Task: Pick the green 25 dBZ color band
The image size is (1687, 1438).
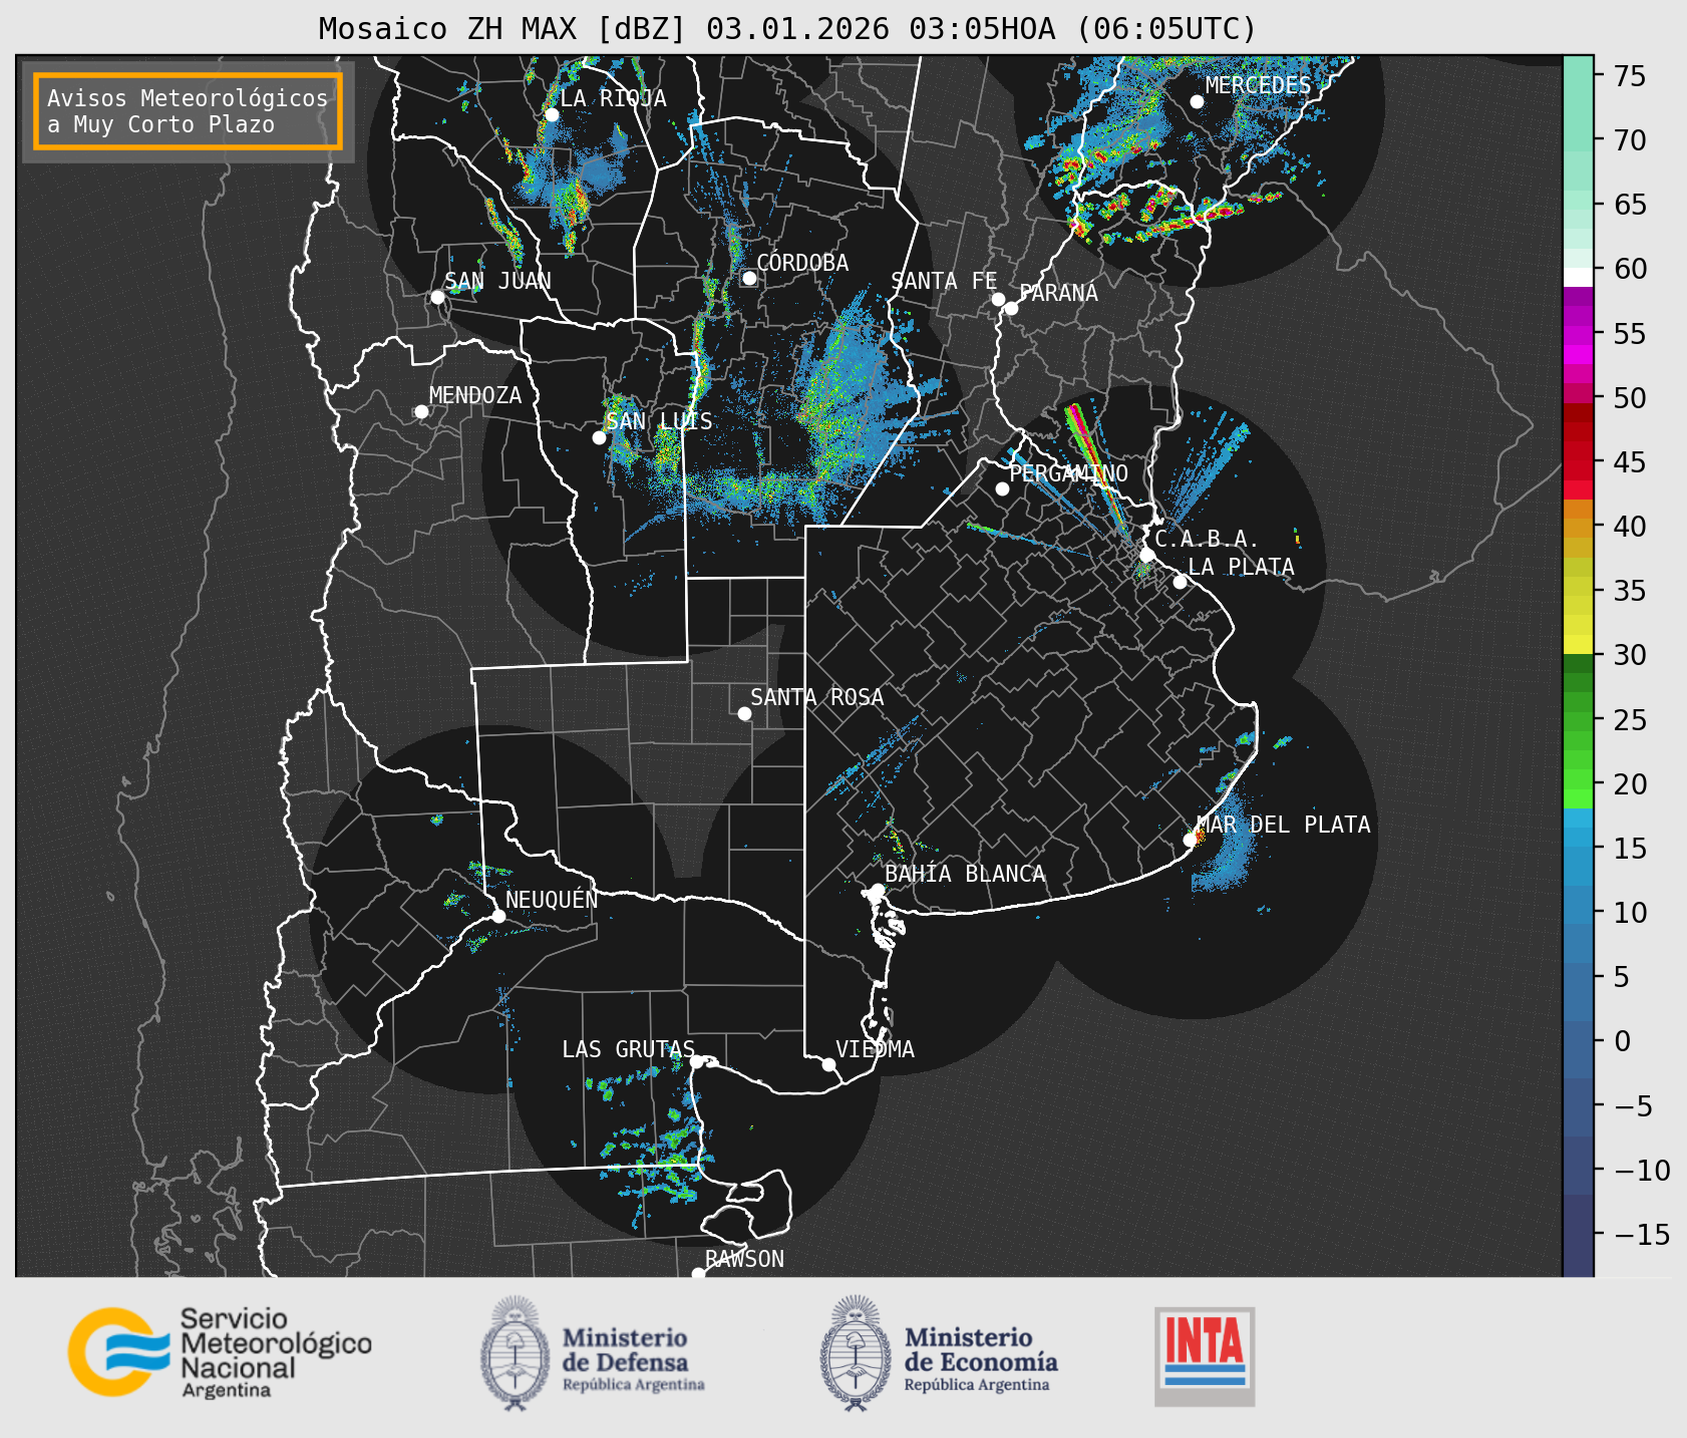Action: click(x=1578, y=719)
